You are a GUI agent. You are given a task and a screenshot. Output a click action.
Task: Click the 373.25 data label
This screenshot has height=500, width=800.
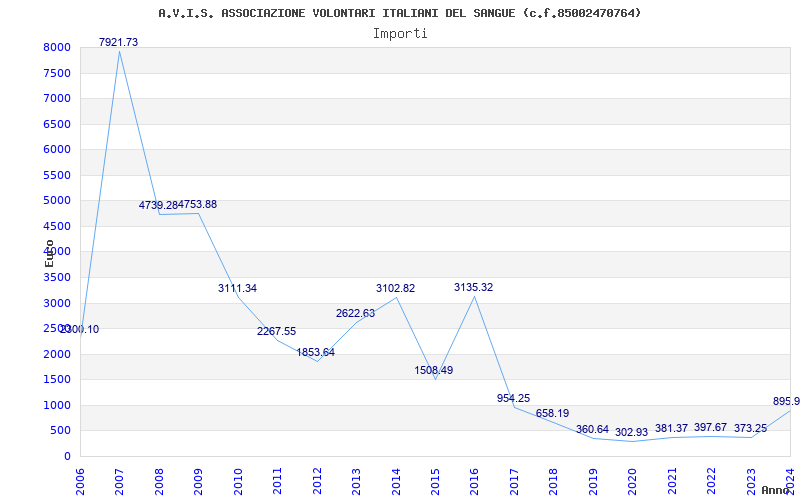point(750,429)
